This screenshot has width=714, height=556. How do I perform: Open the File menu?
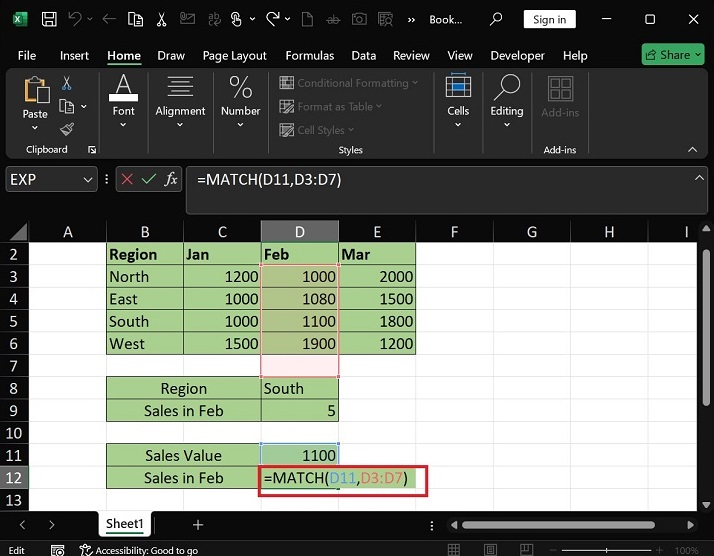(x=27, y=56)
